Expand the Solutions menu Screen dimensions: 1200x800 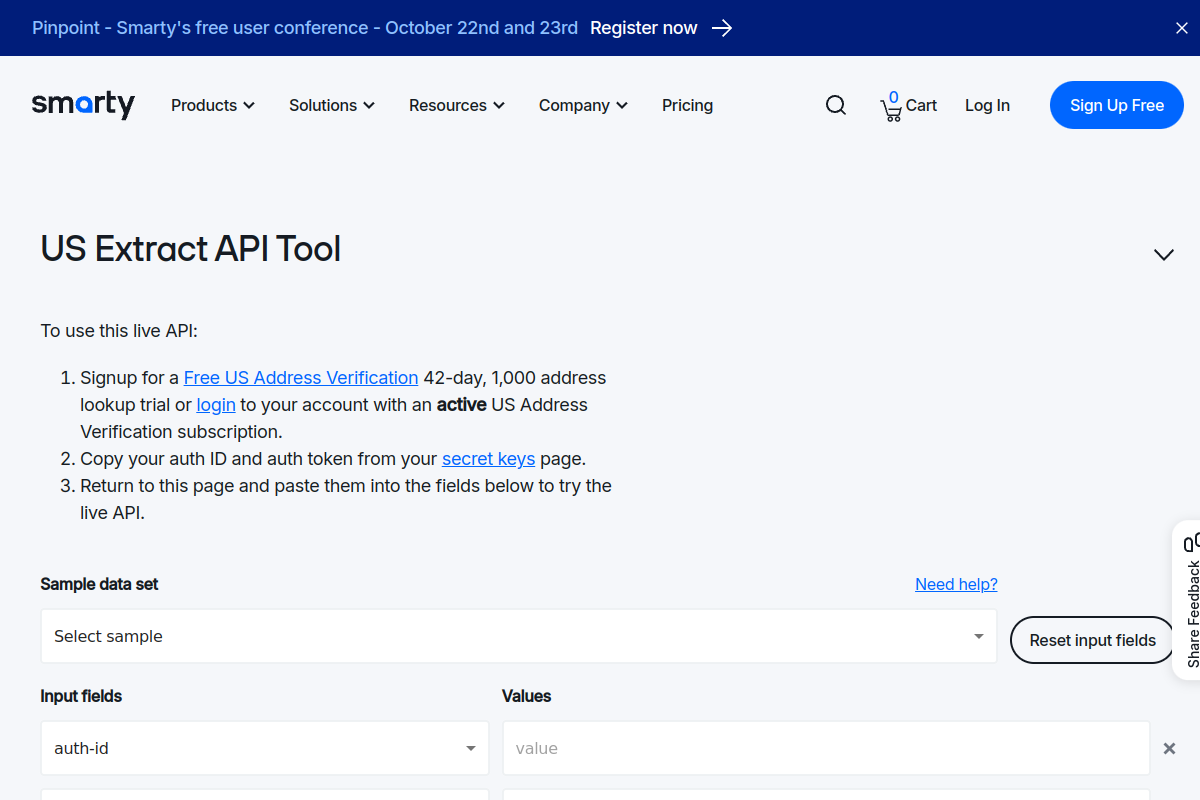(x=332, y=105)
